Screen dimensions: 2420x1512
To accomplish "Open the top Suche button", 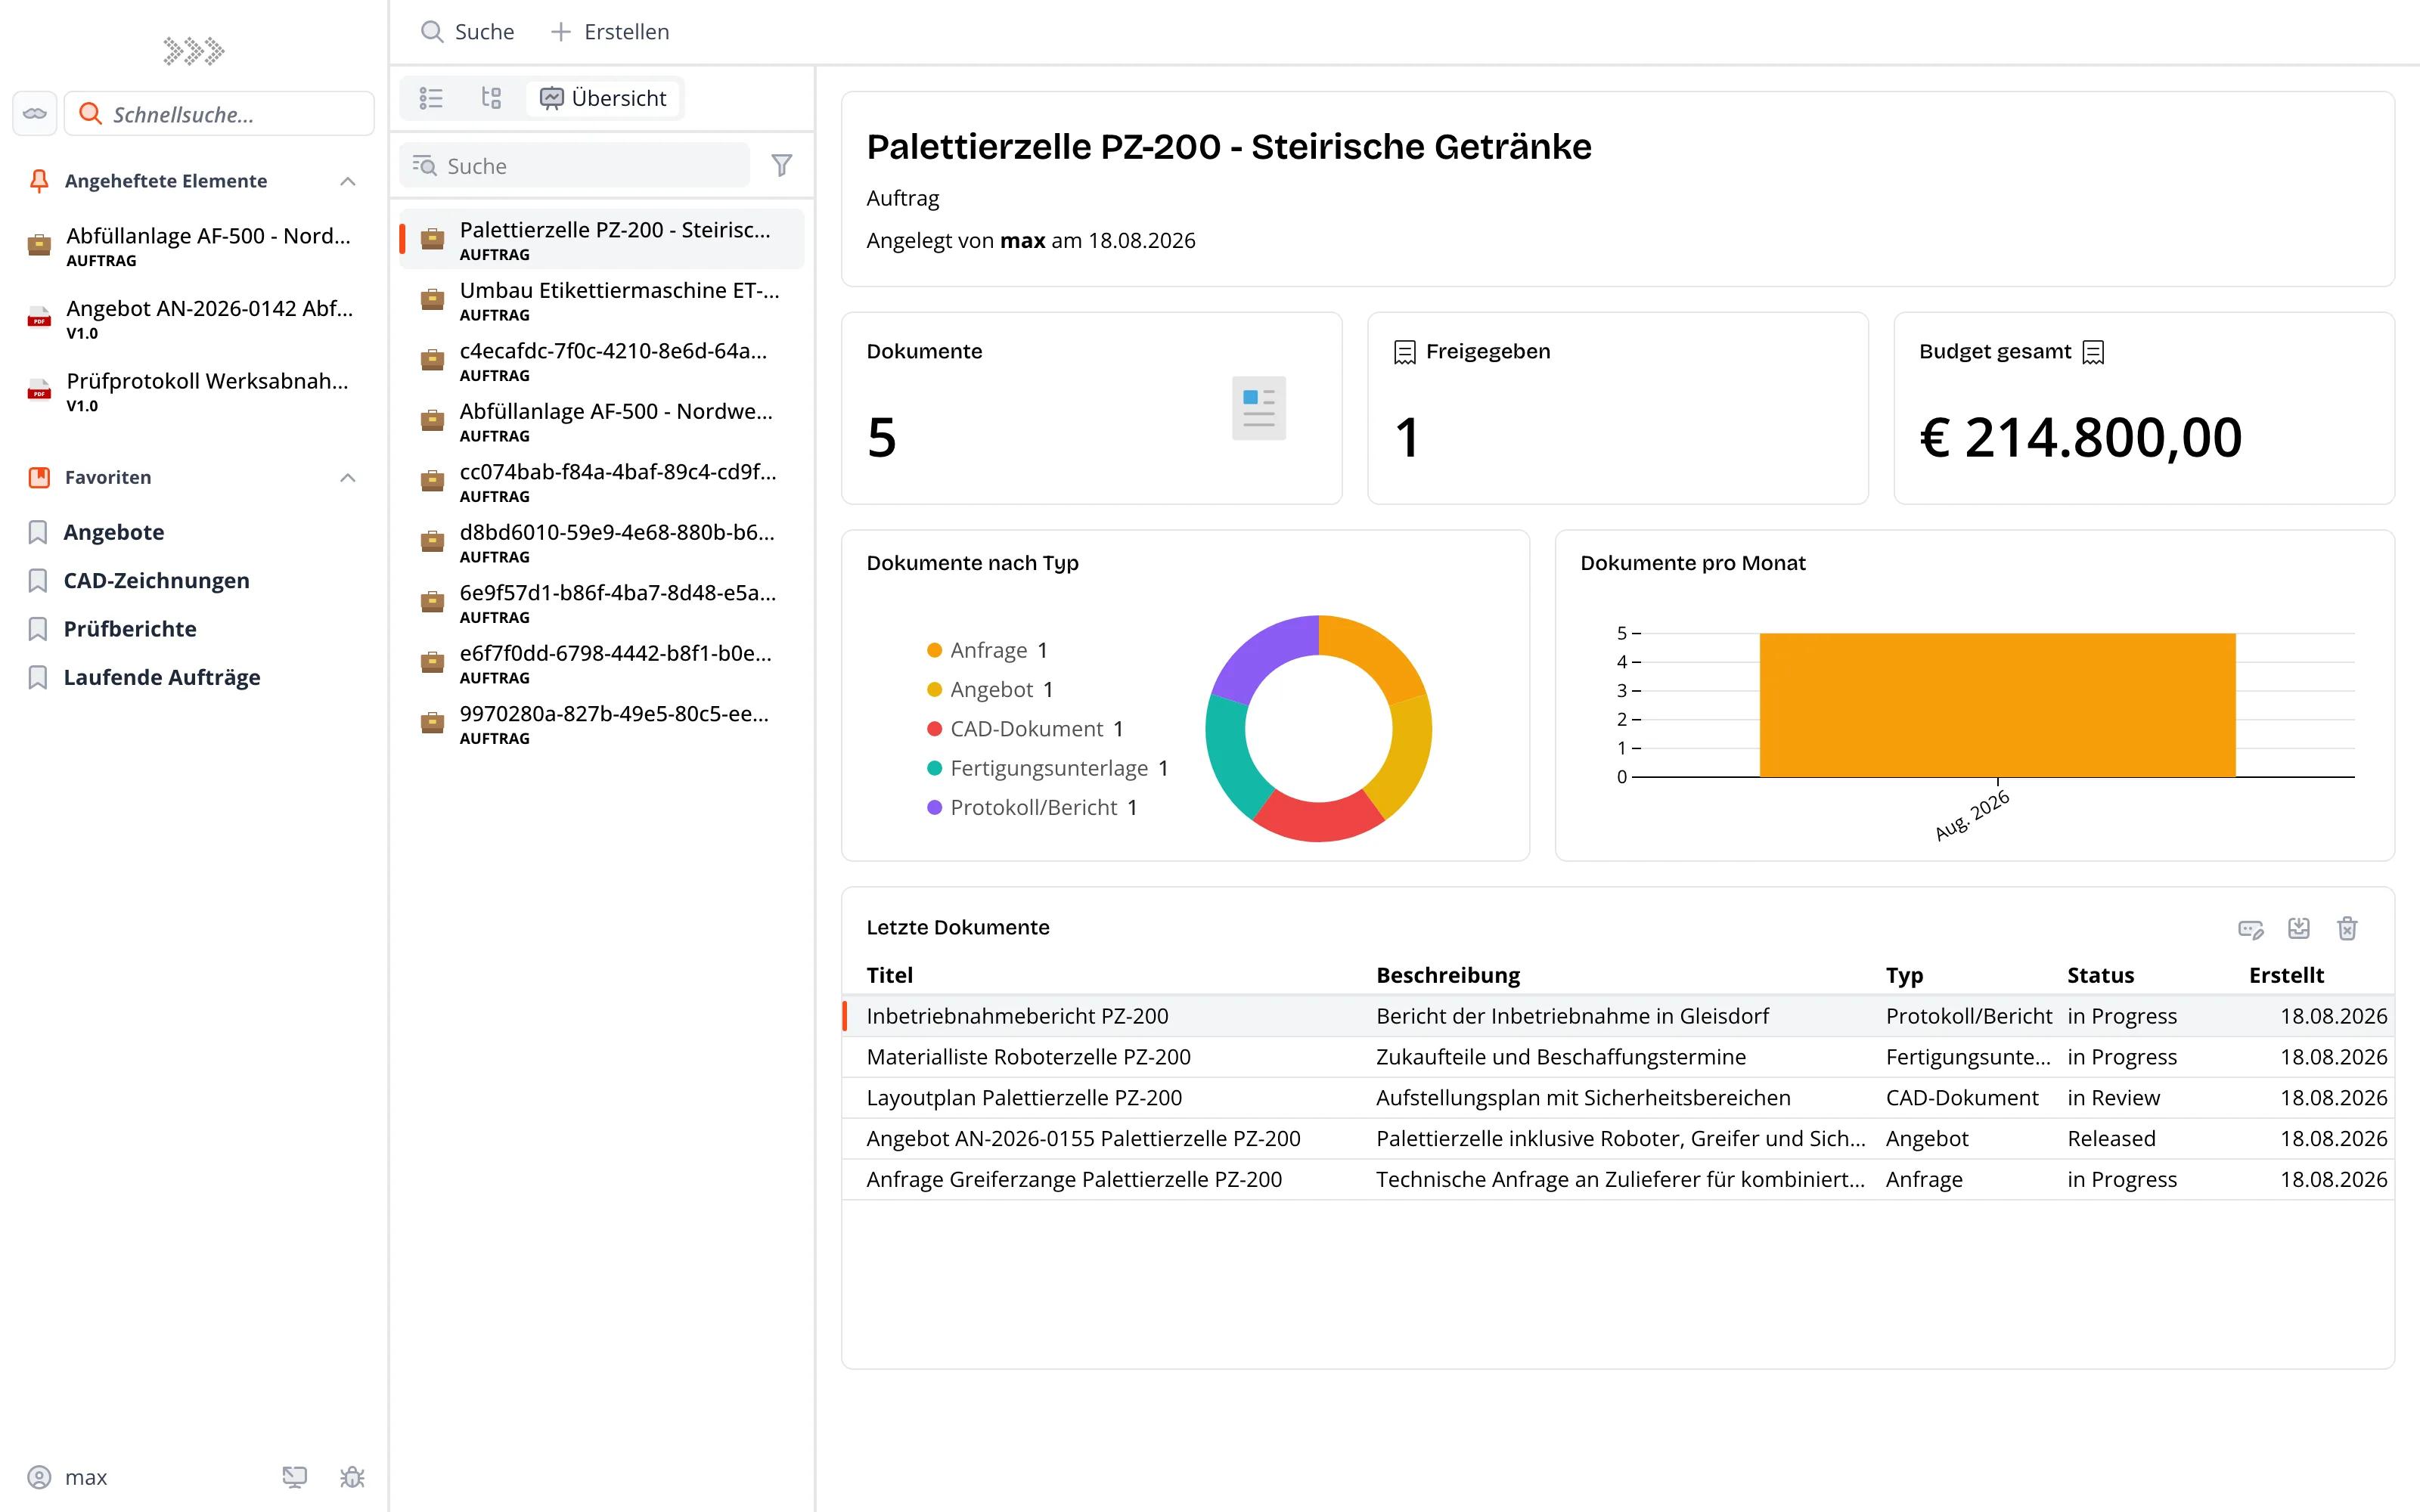I will (467, 32).
